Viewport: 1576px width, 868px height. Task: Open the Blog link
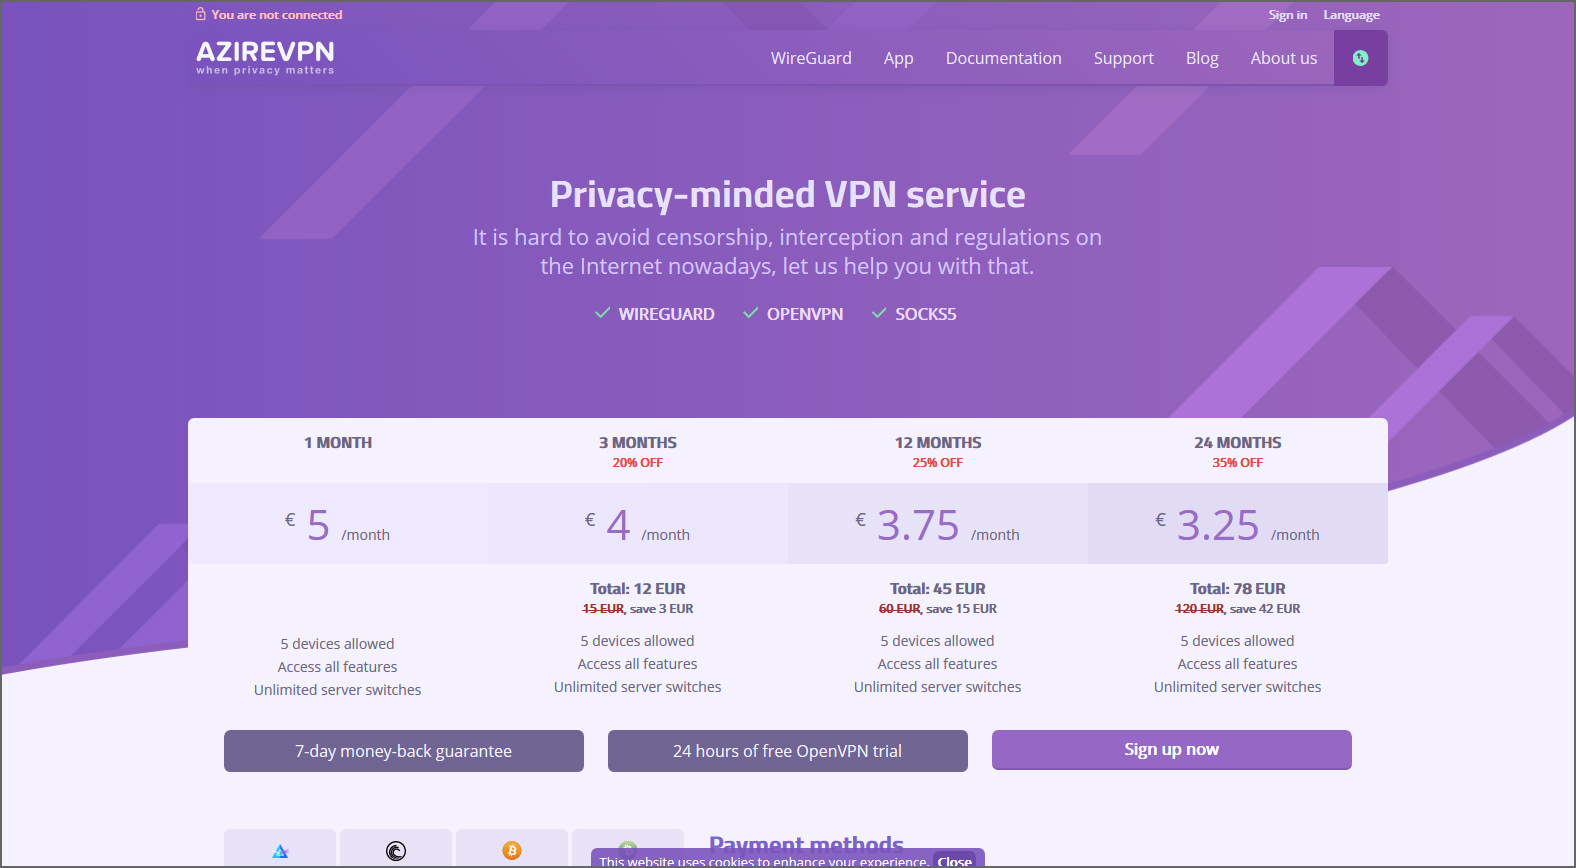pos(1202,58)
